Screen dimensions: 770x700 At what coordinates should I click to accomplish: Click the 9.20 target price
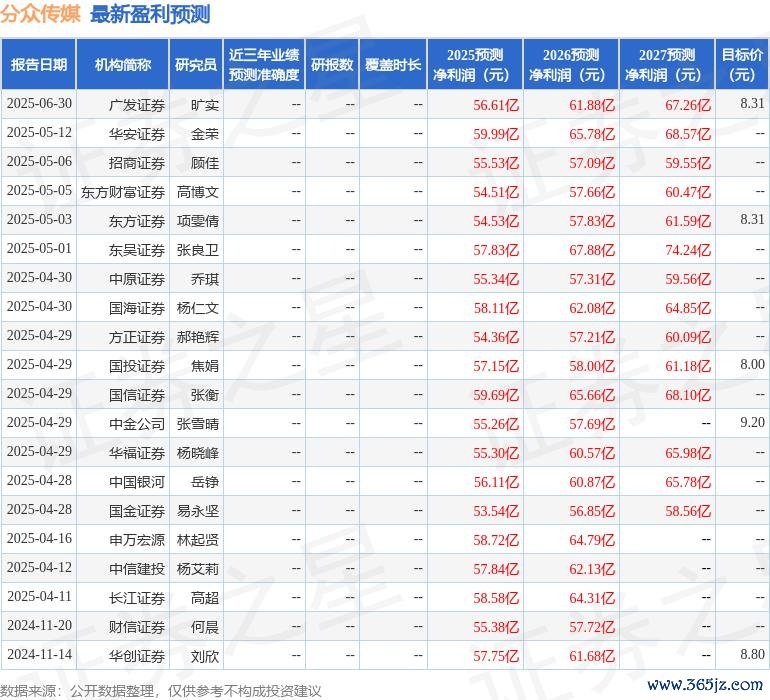[752, 422]
